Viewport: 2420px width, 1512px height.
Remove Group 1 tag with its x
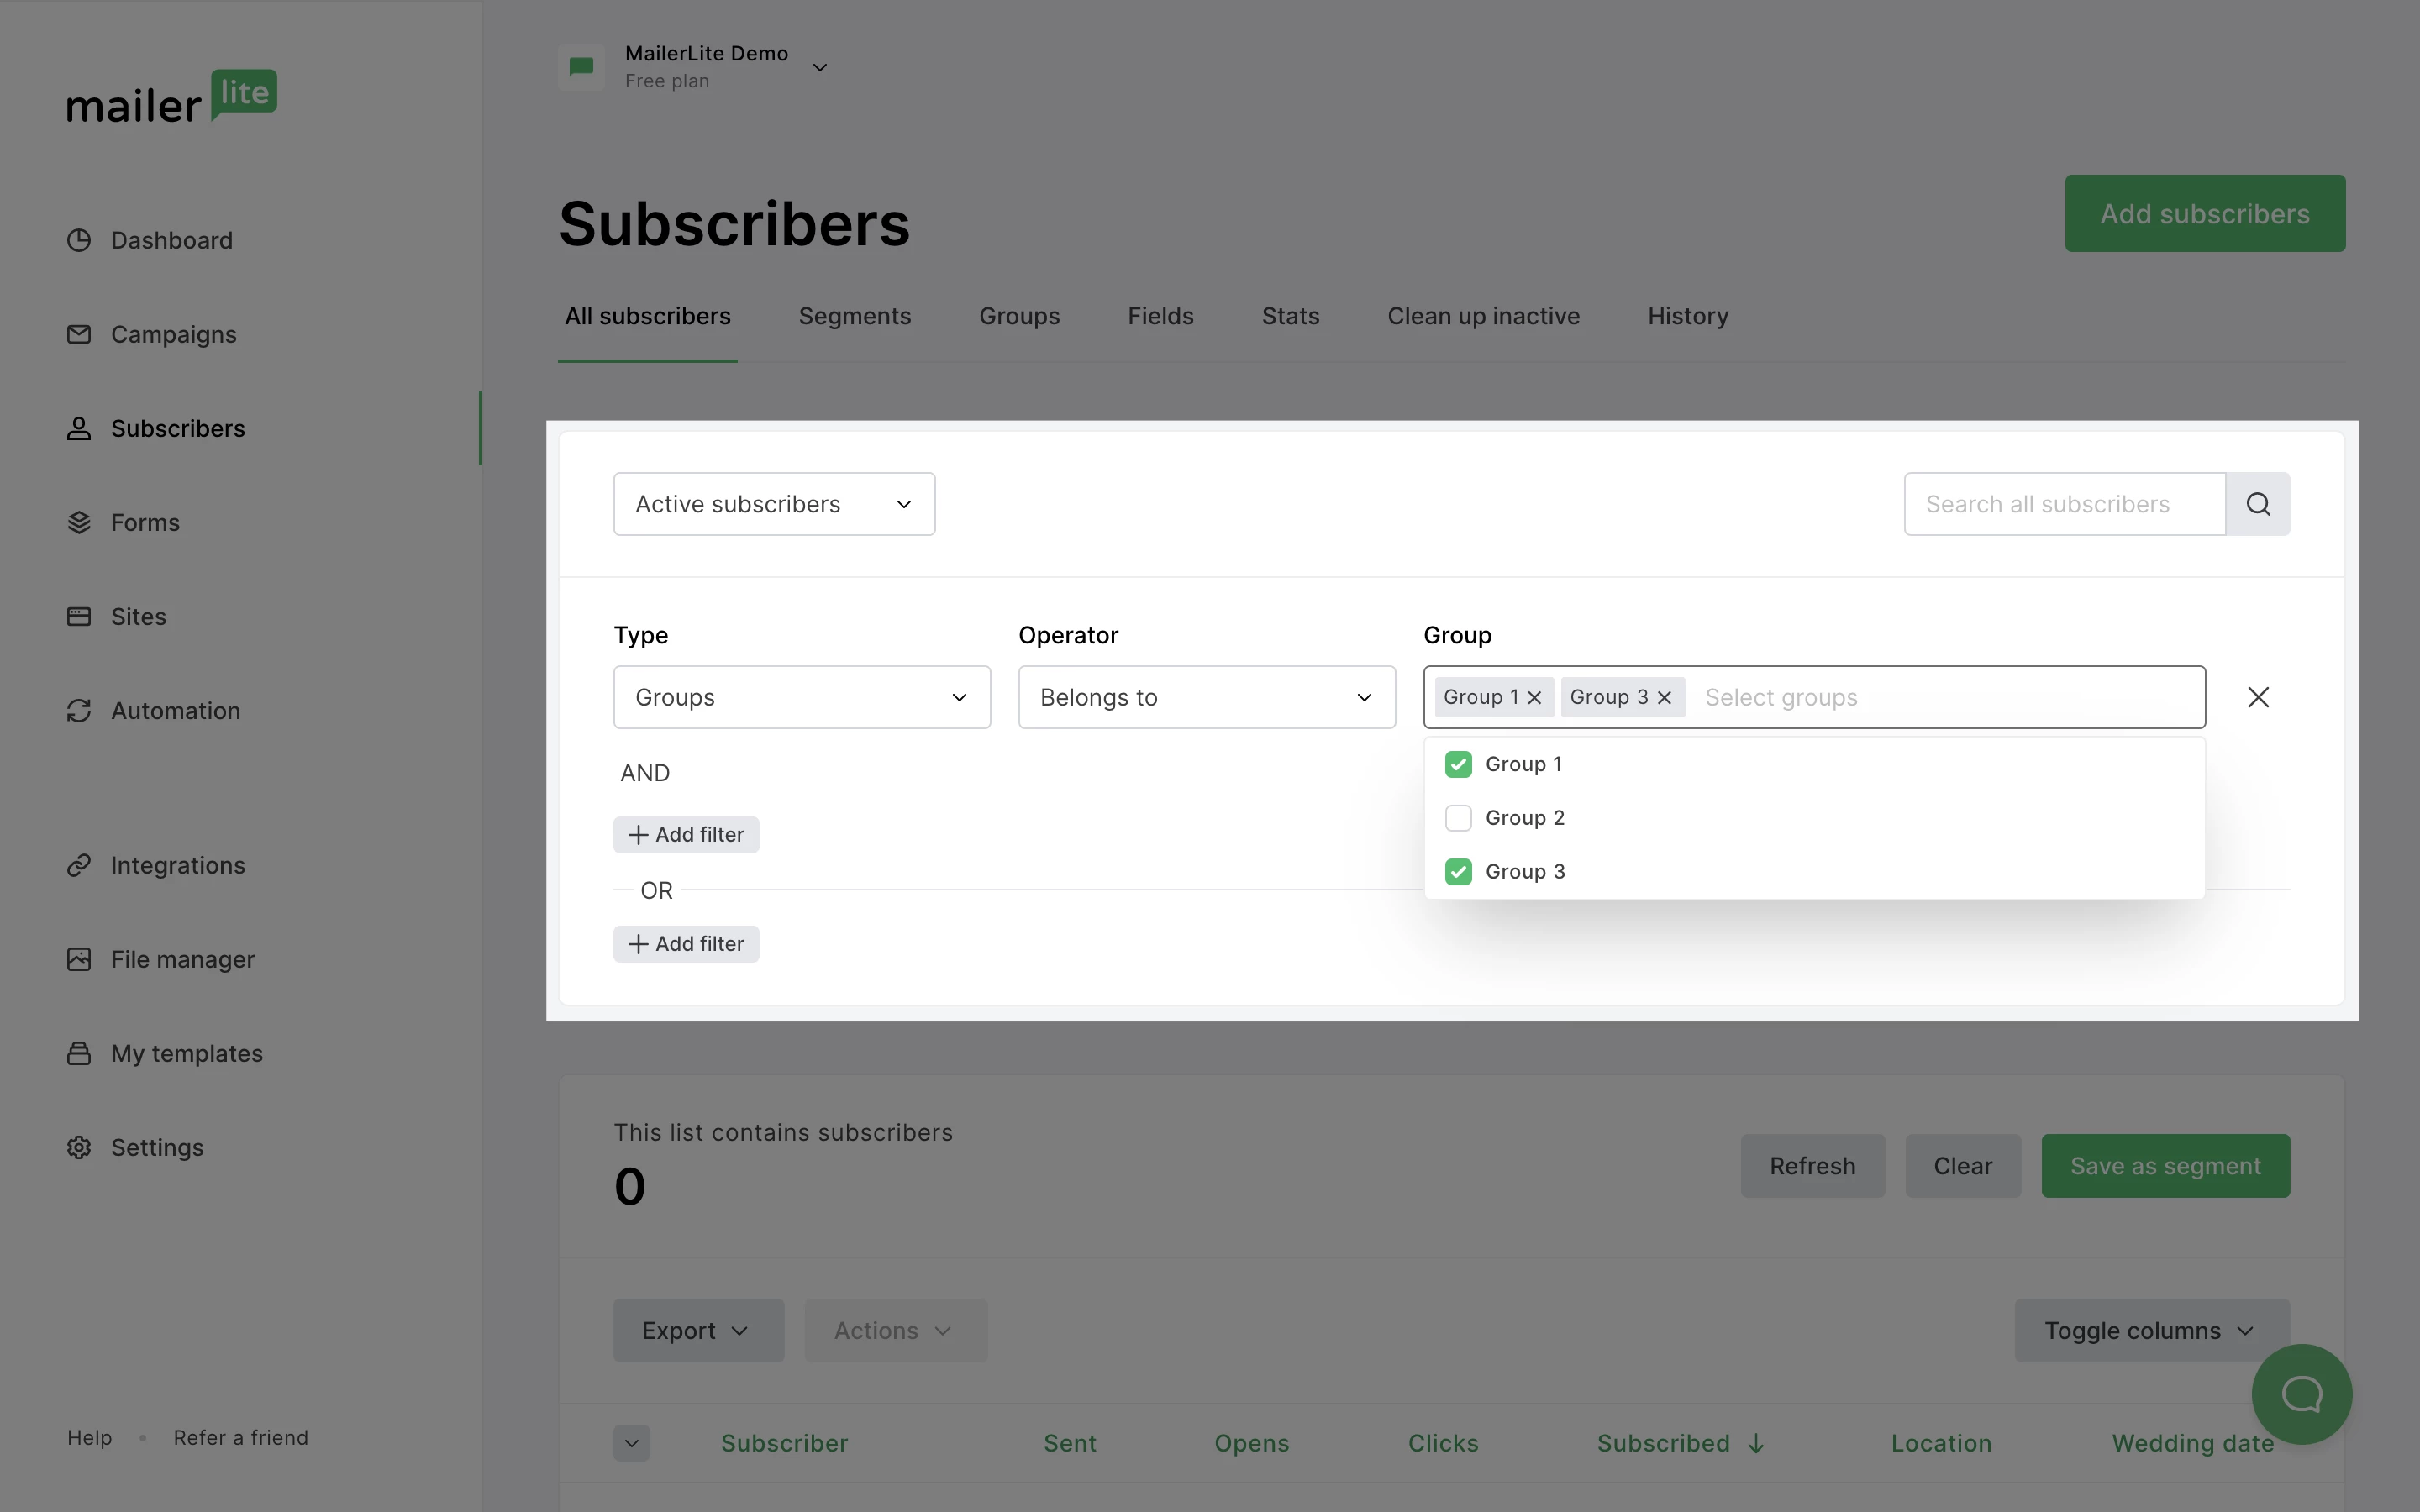pos(1535,697)
